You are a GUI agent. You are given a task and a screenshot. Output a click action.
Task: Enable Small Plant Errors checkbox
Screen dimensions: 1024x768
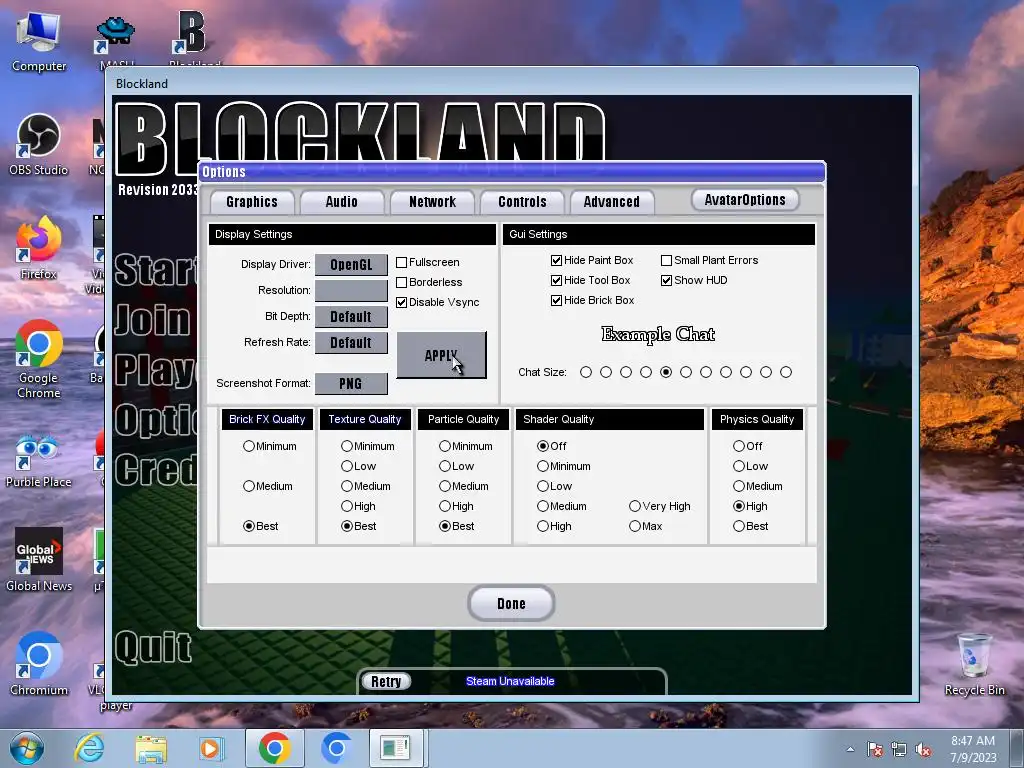tap(666, 261)
